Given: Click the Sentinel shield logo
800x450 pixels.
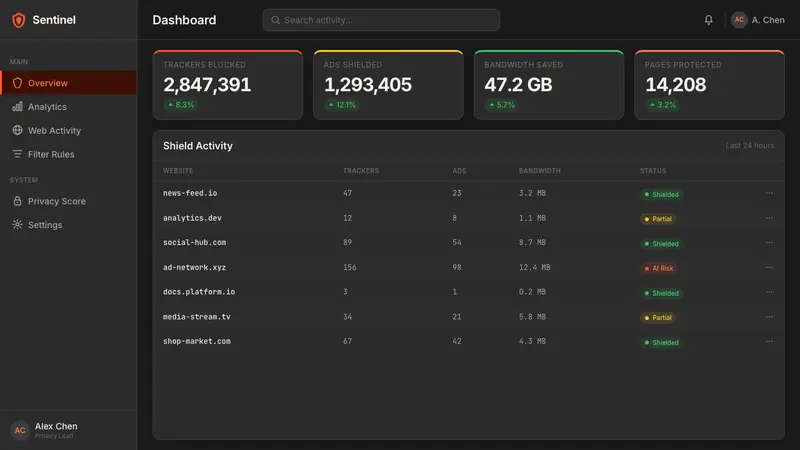Looking at the screenshot, I should pos(19,20).
